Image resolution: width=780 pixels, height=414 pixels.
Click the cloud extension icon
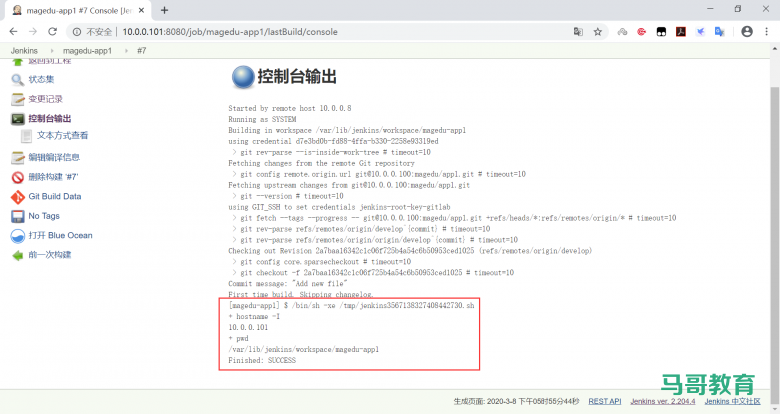point(622,32)
